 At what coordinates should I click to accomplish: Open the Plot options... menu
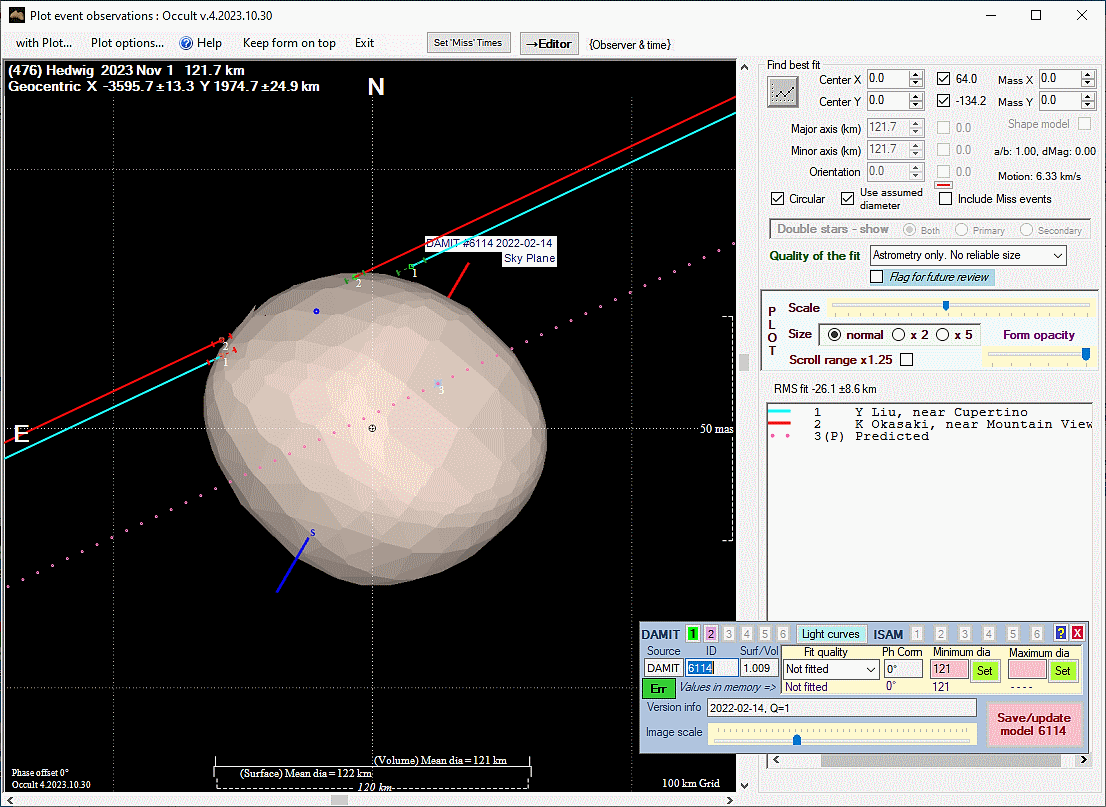point(127,43)
